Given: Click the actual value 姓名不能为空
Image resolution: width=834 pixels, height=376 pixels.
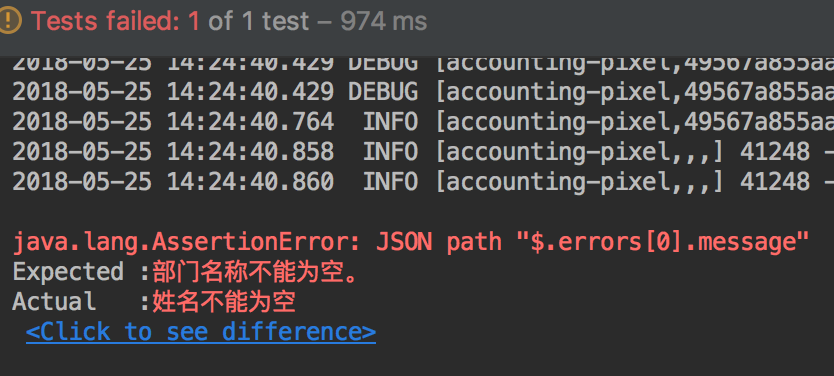Looking at the screenshot, I should 224,302.
